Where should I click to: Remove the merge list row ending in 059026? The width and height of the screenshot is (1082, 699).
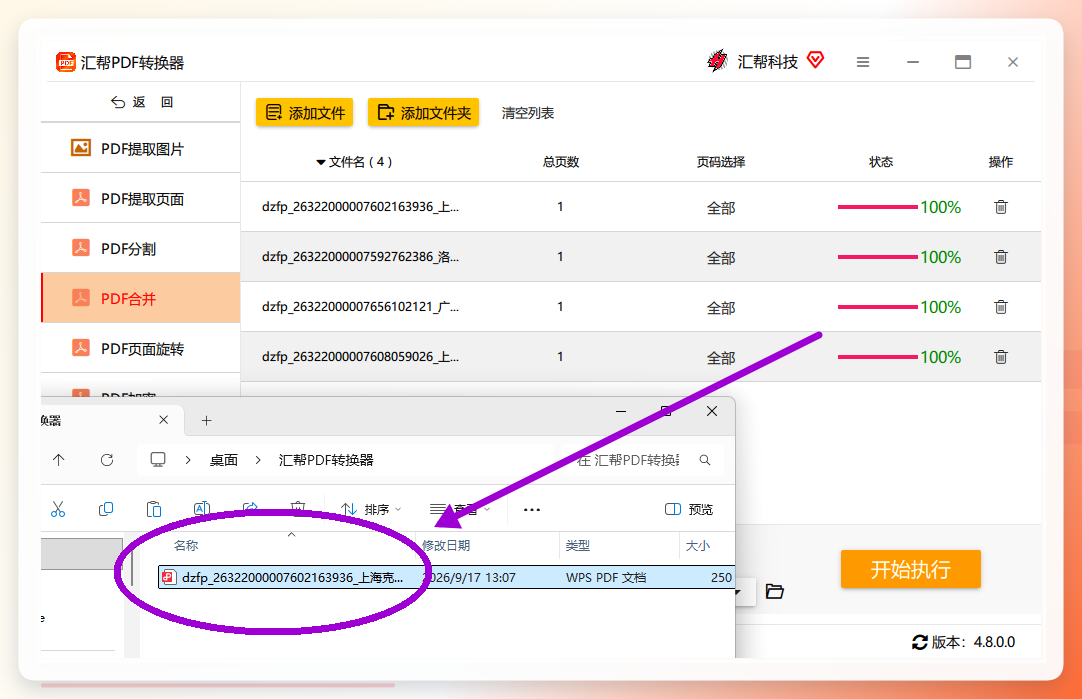coord(1001,357)
